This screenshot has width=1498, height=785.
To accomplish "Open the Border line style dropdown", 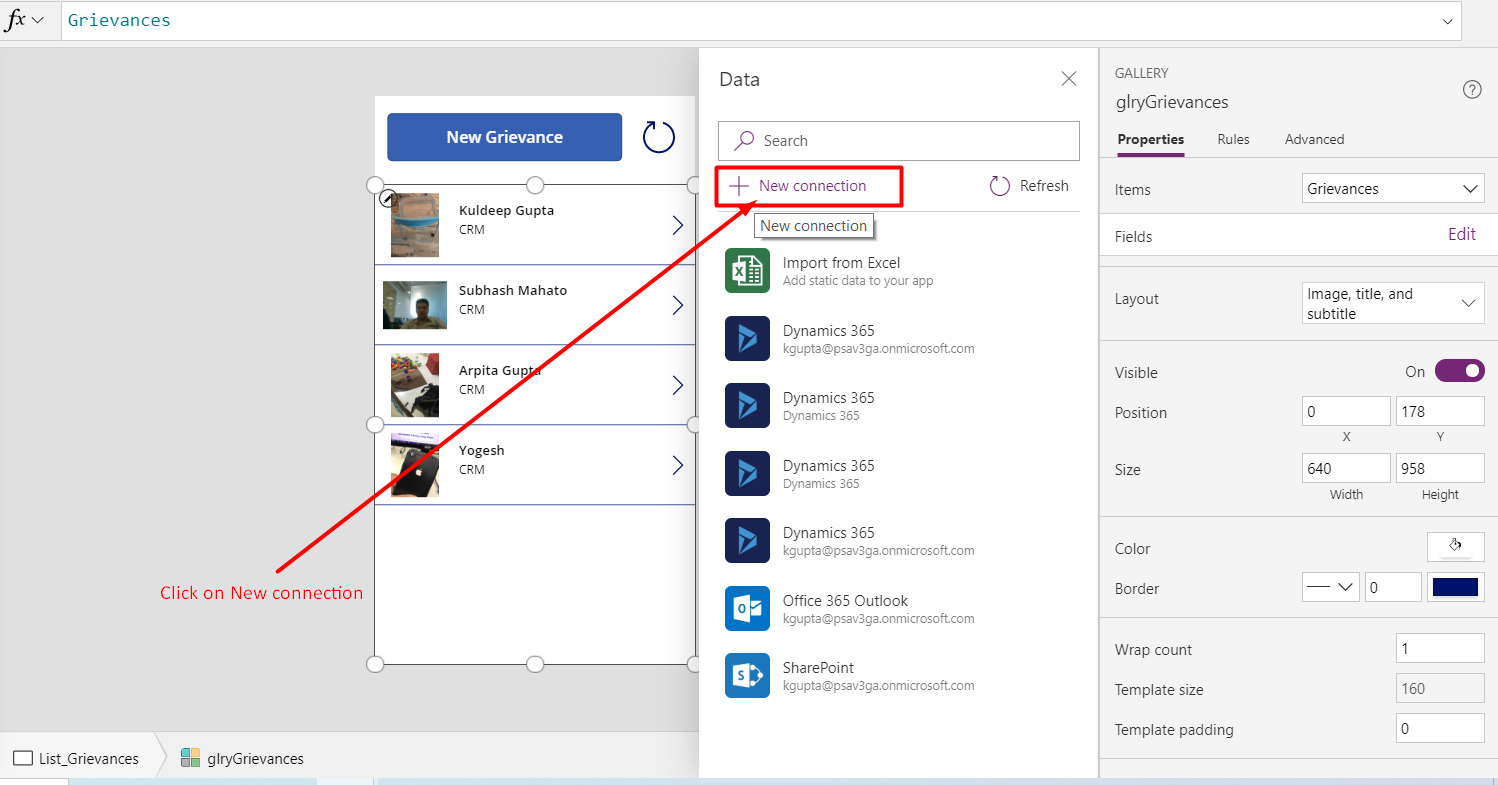I will click(x=1330, y=588).
